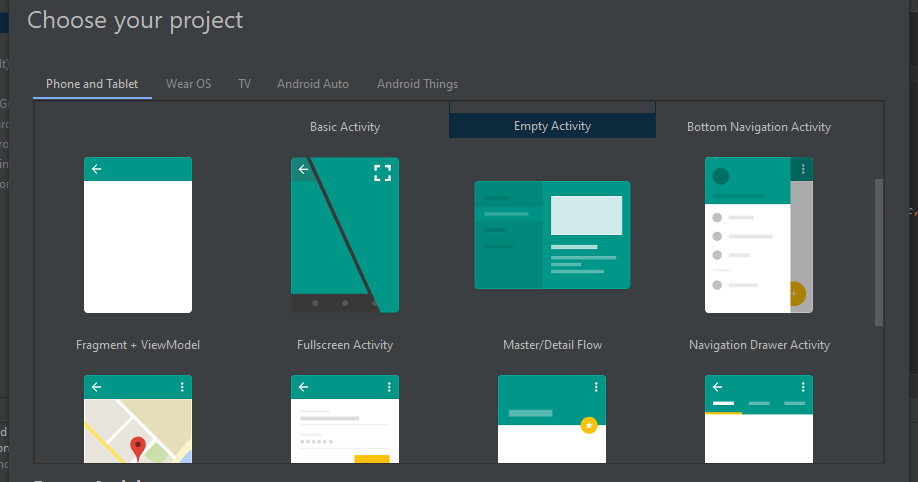Open the Wear OS tab
The height and width of the screenshot is (482, 918).
(x=189, y=84)
